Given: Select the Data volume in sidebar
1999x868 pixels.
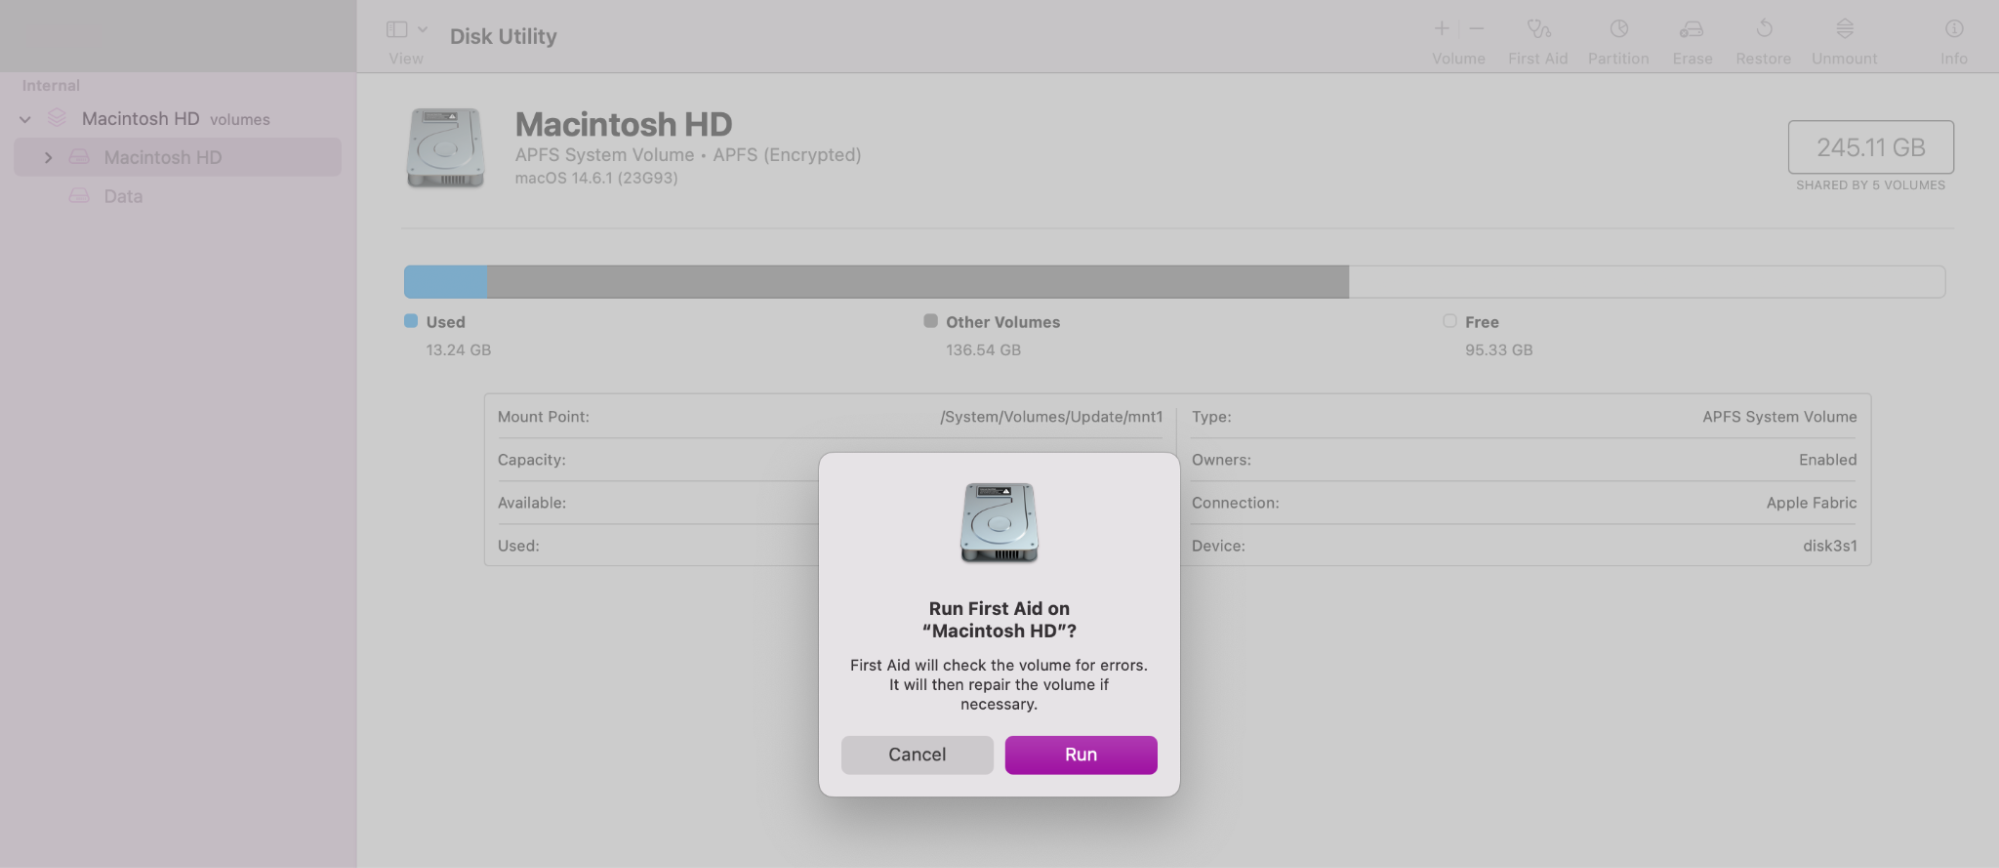Looking at the screenshot, I should pos(123,196).
